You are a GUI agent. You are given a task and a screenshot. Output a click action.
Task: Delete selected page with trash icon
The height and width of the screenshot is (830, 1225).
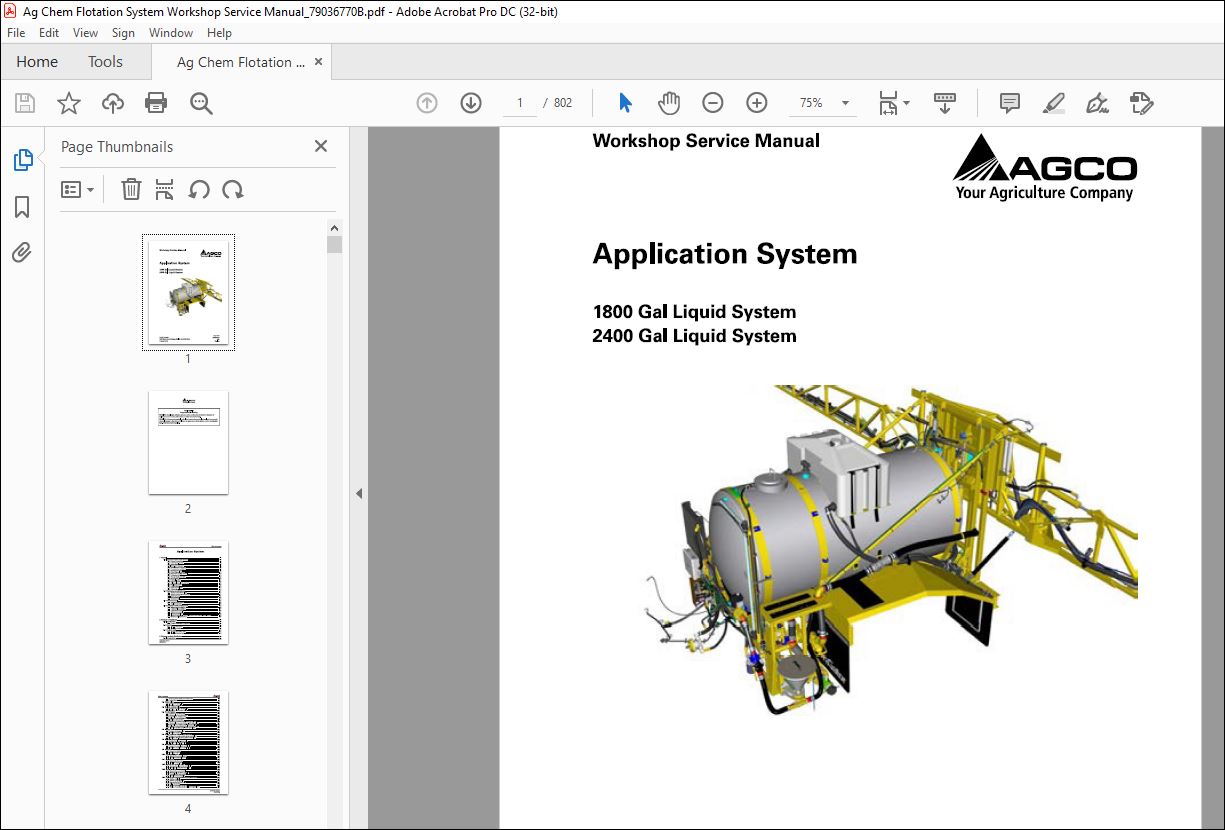(x=131, y=189)
